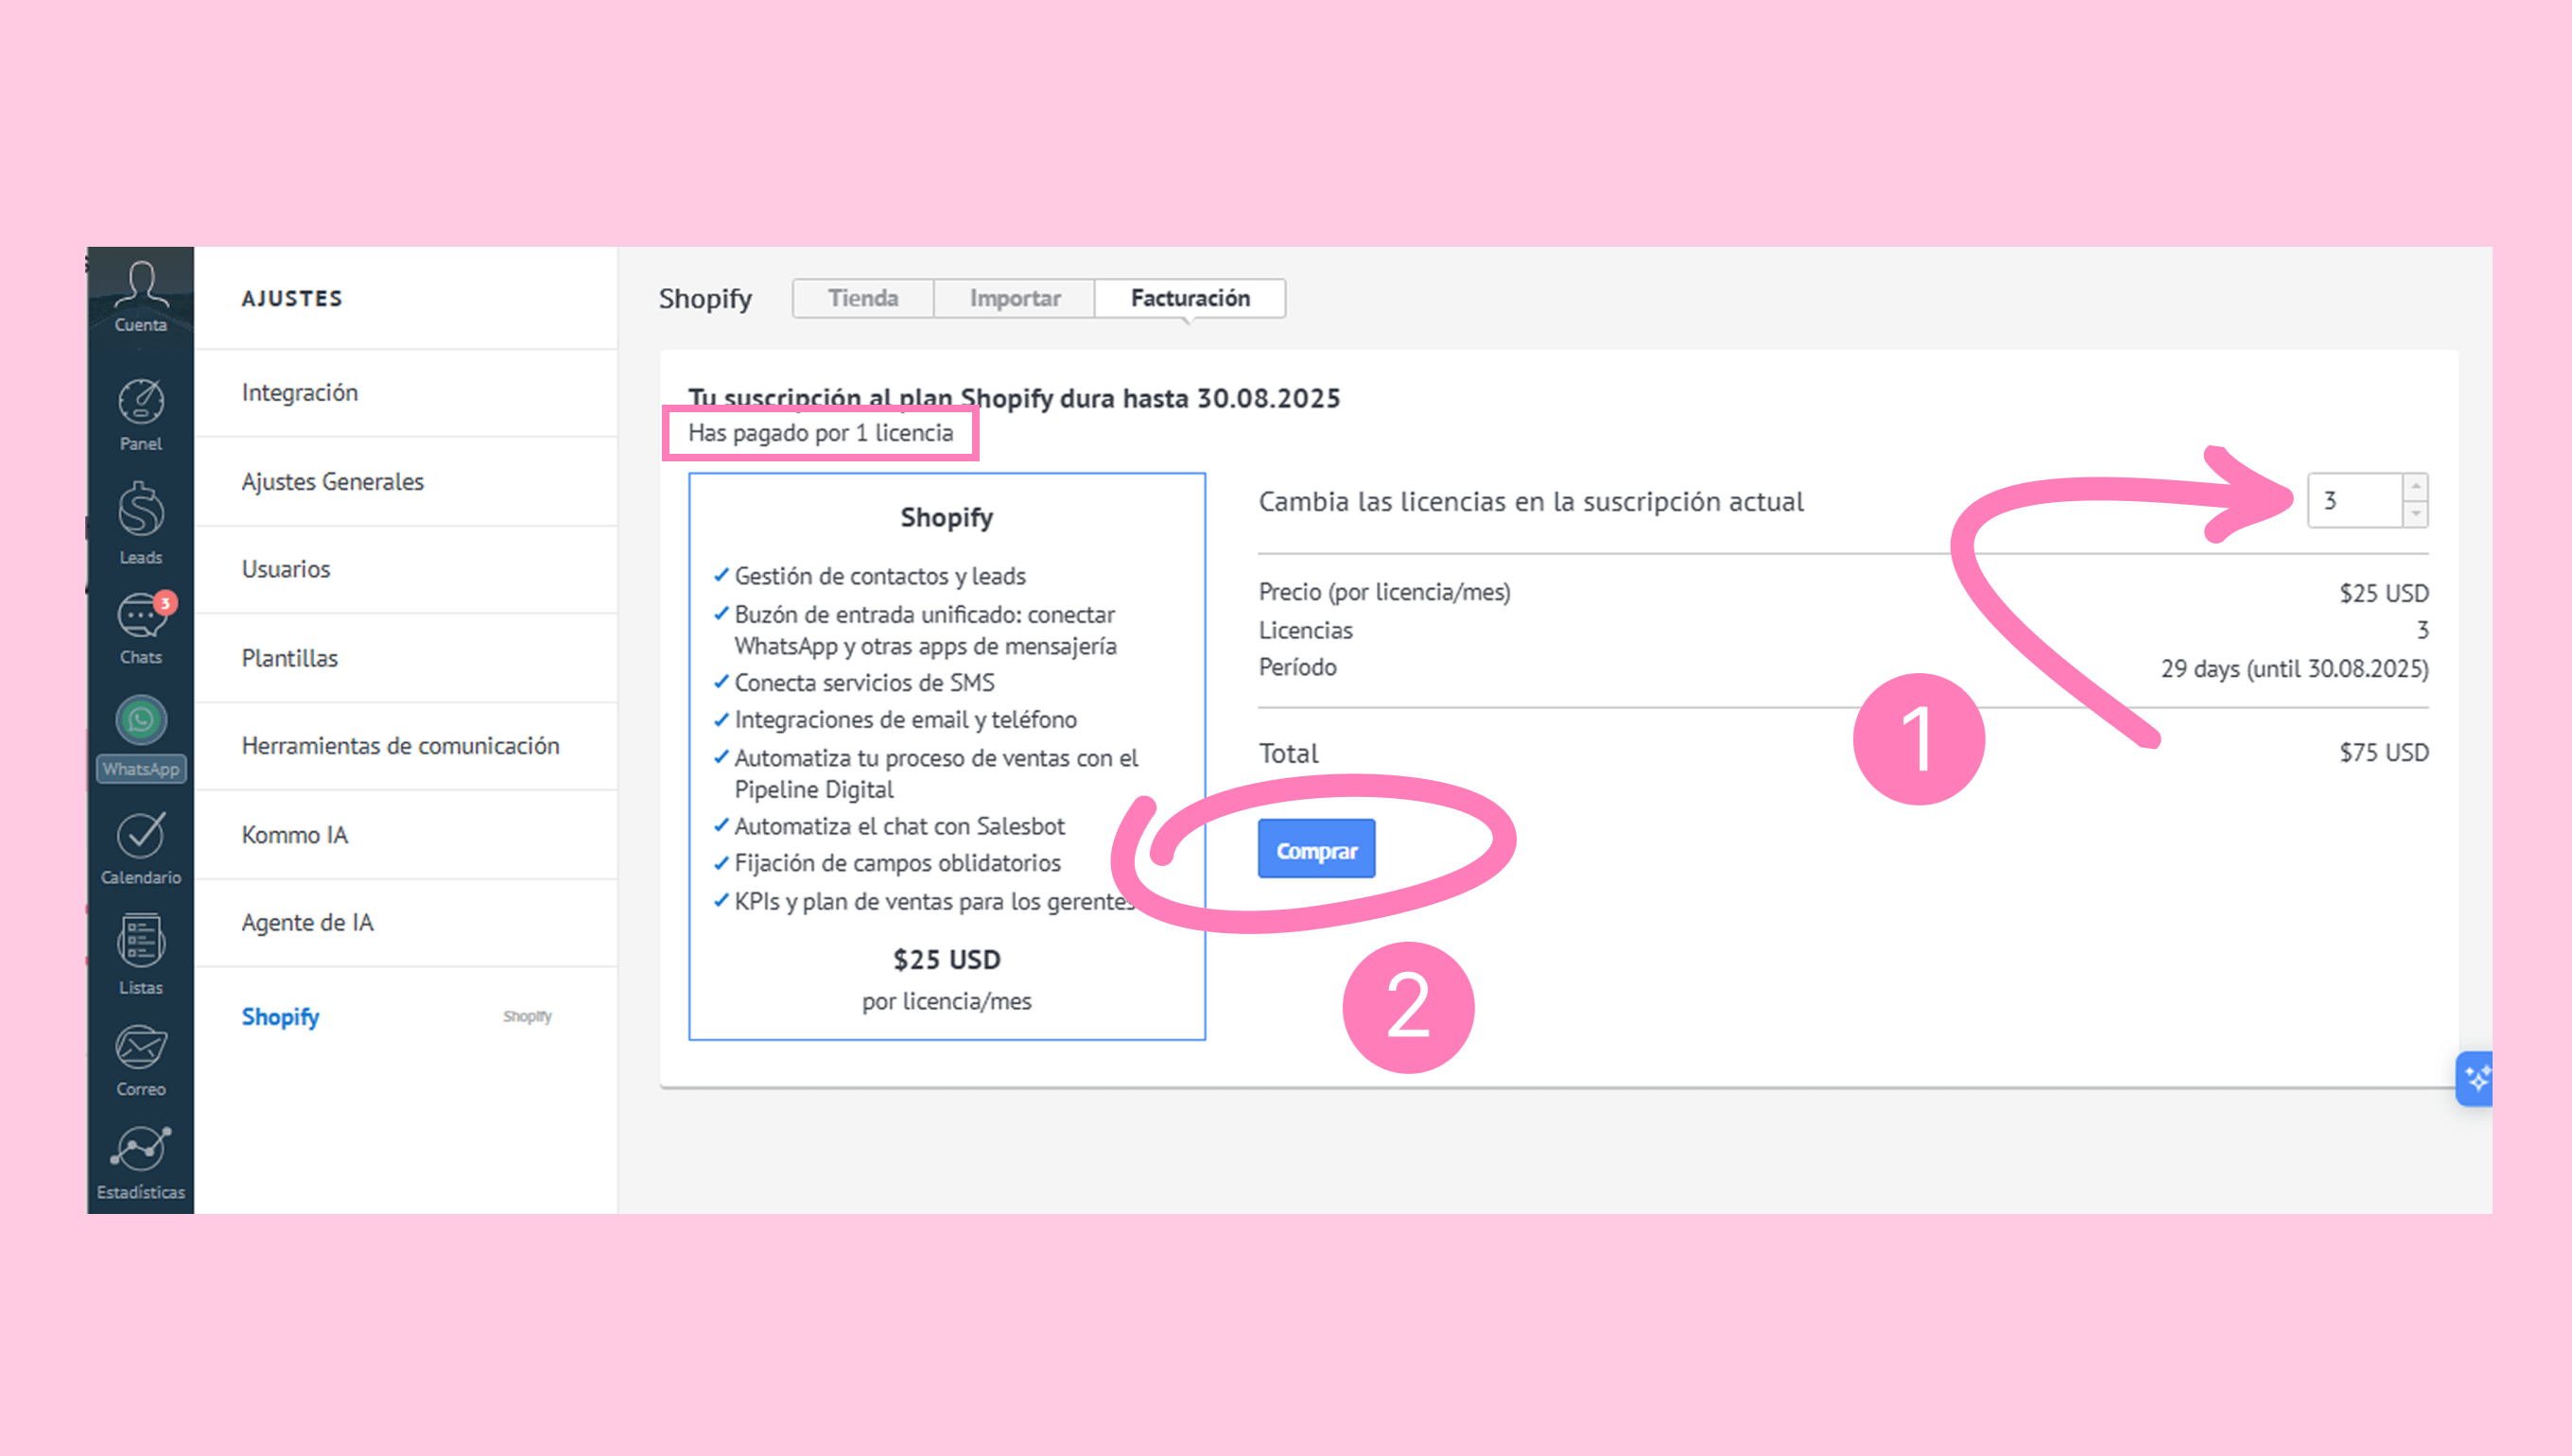This screenshot has width=2572, height=1456.
Task: Open Integración settings
Action: click(x=406, y=393)
